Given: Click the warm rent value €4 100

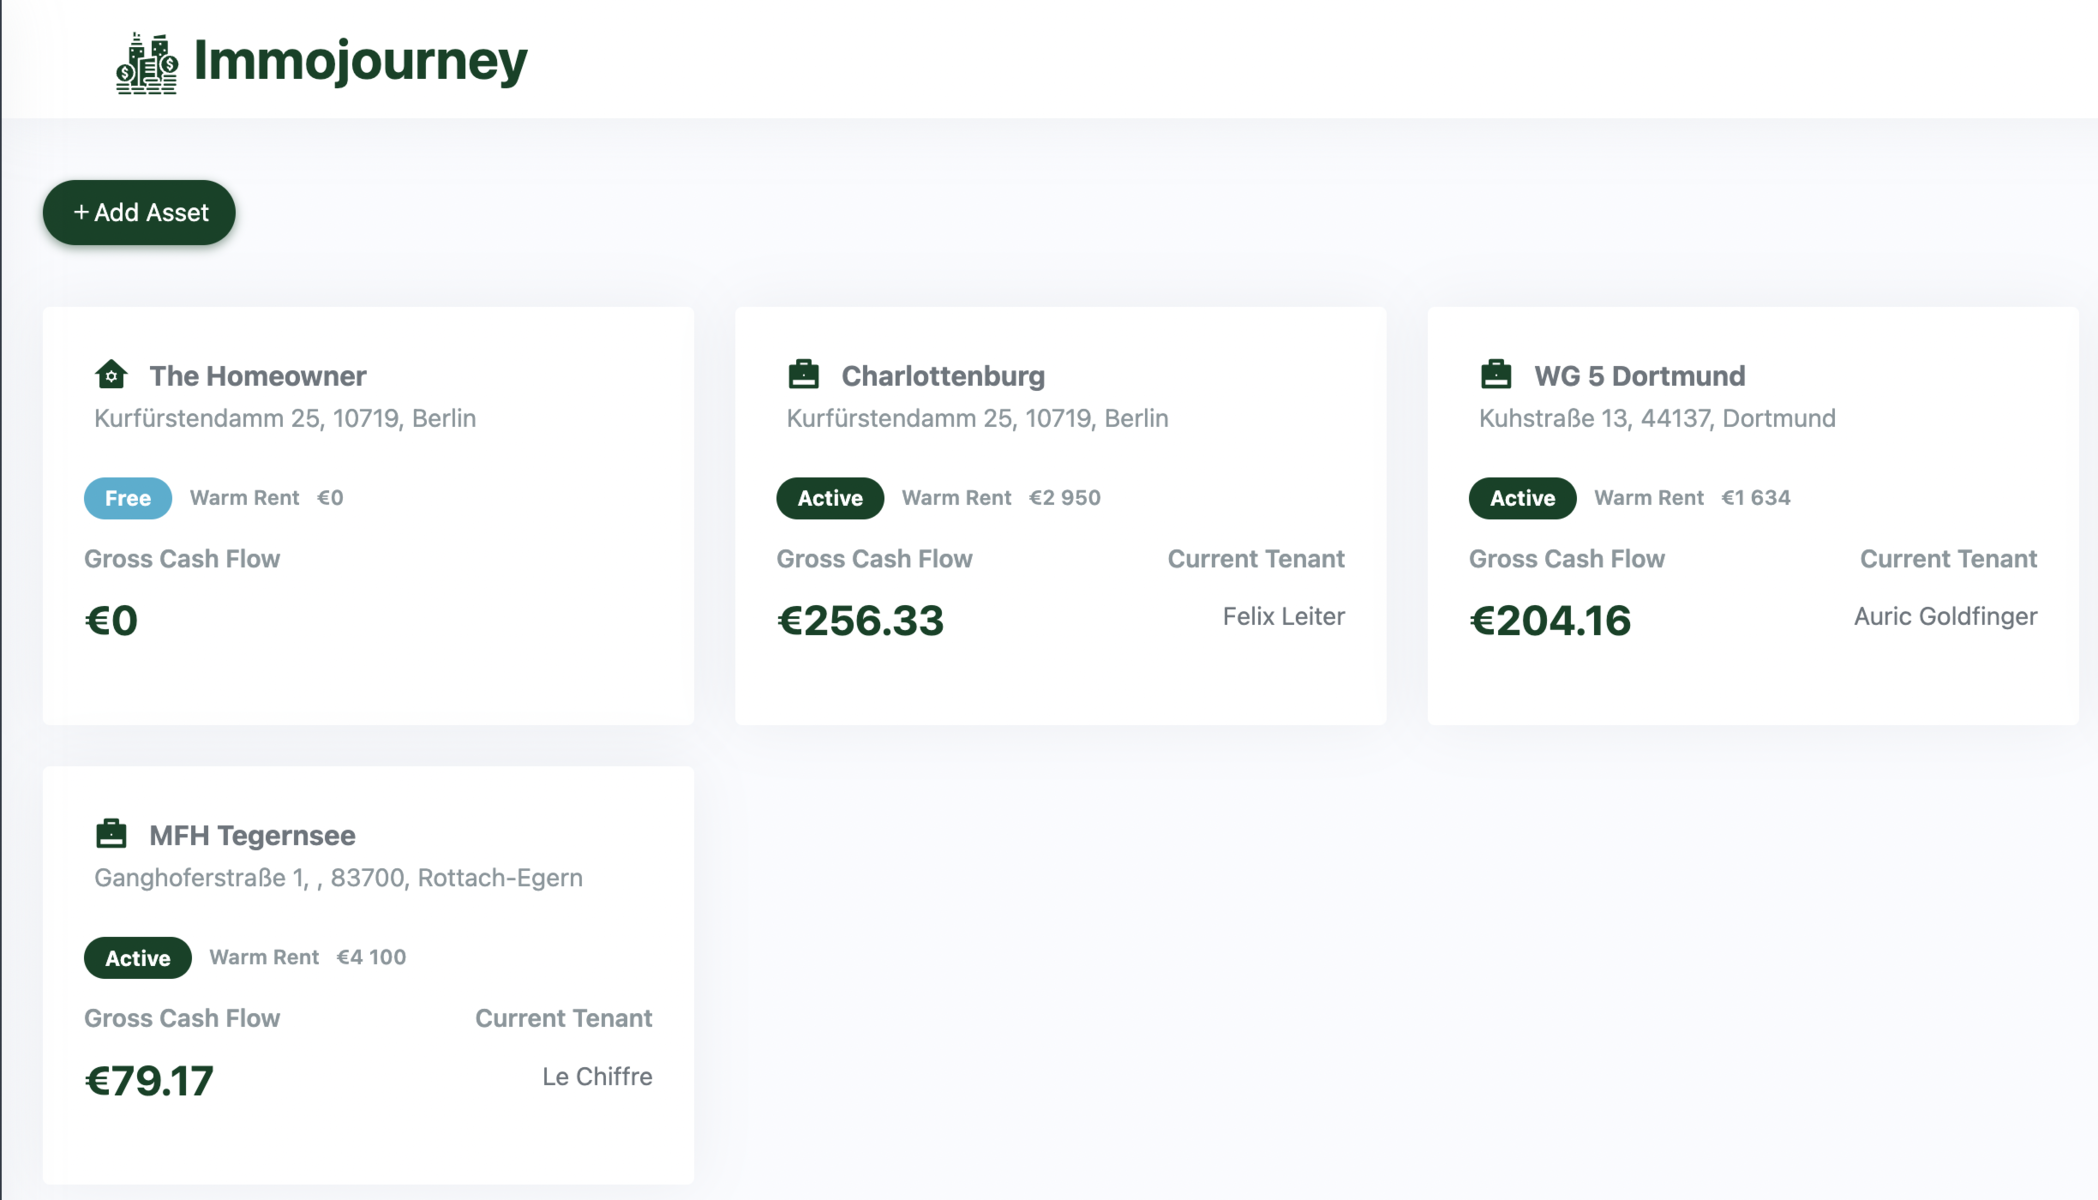Looking at the screenshot, I should tap(371, 957).
